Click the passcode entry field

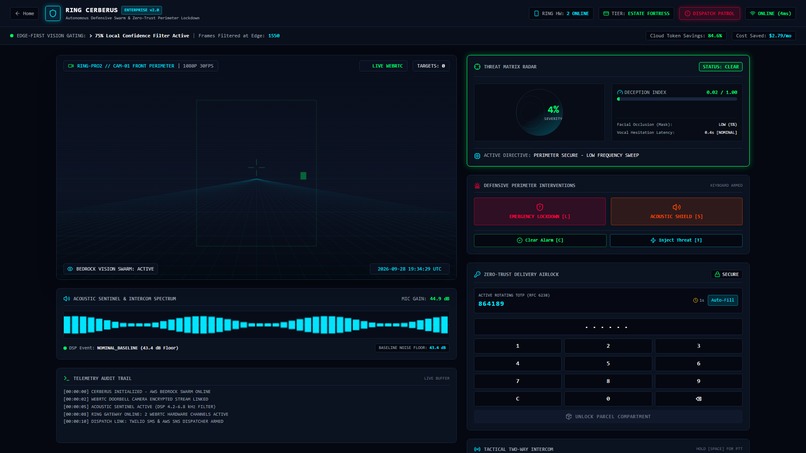point(608,327)
